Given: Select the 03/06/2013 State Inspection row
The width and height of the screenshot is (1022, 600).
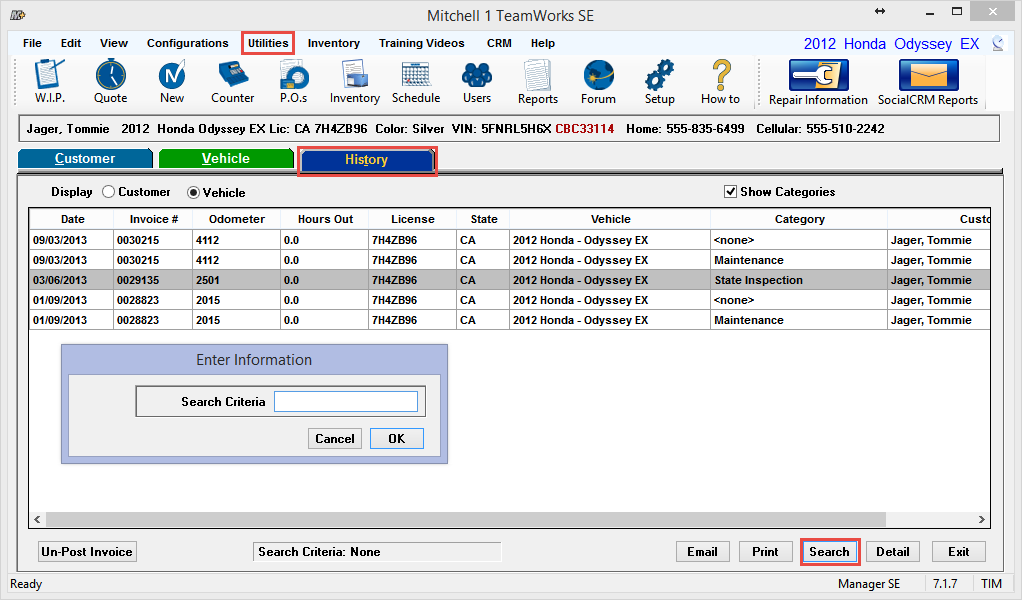Looking at the screenshot, I should (x=510, y=280).
